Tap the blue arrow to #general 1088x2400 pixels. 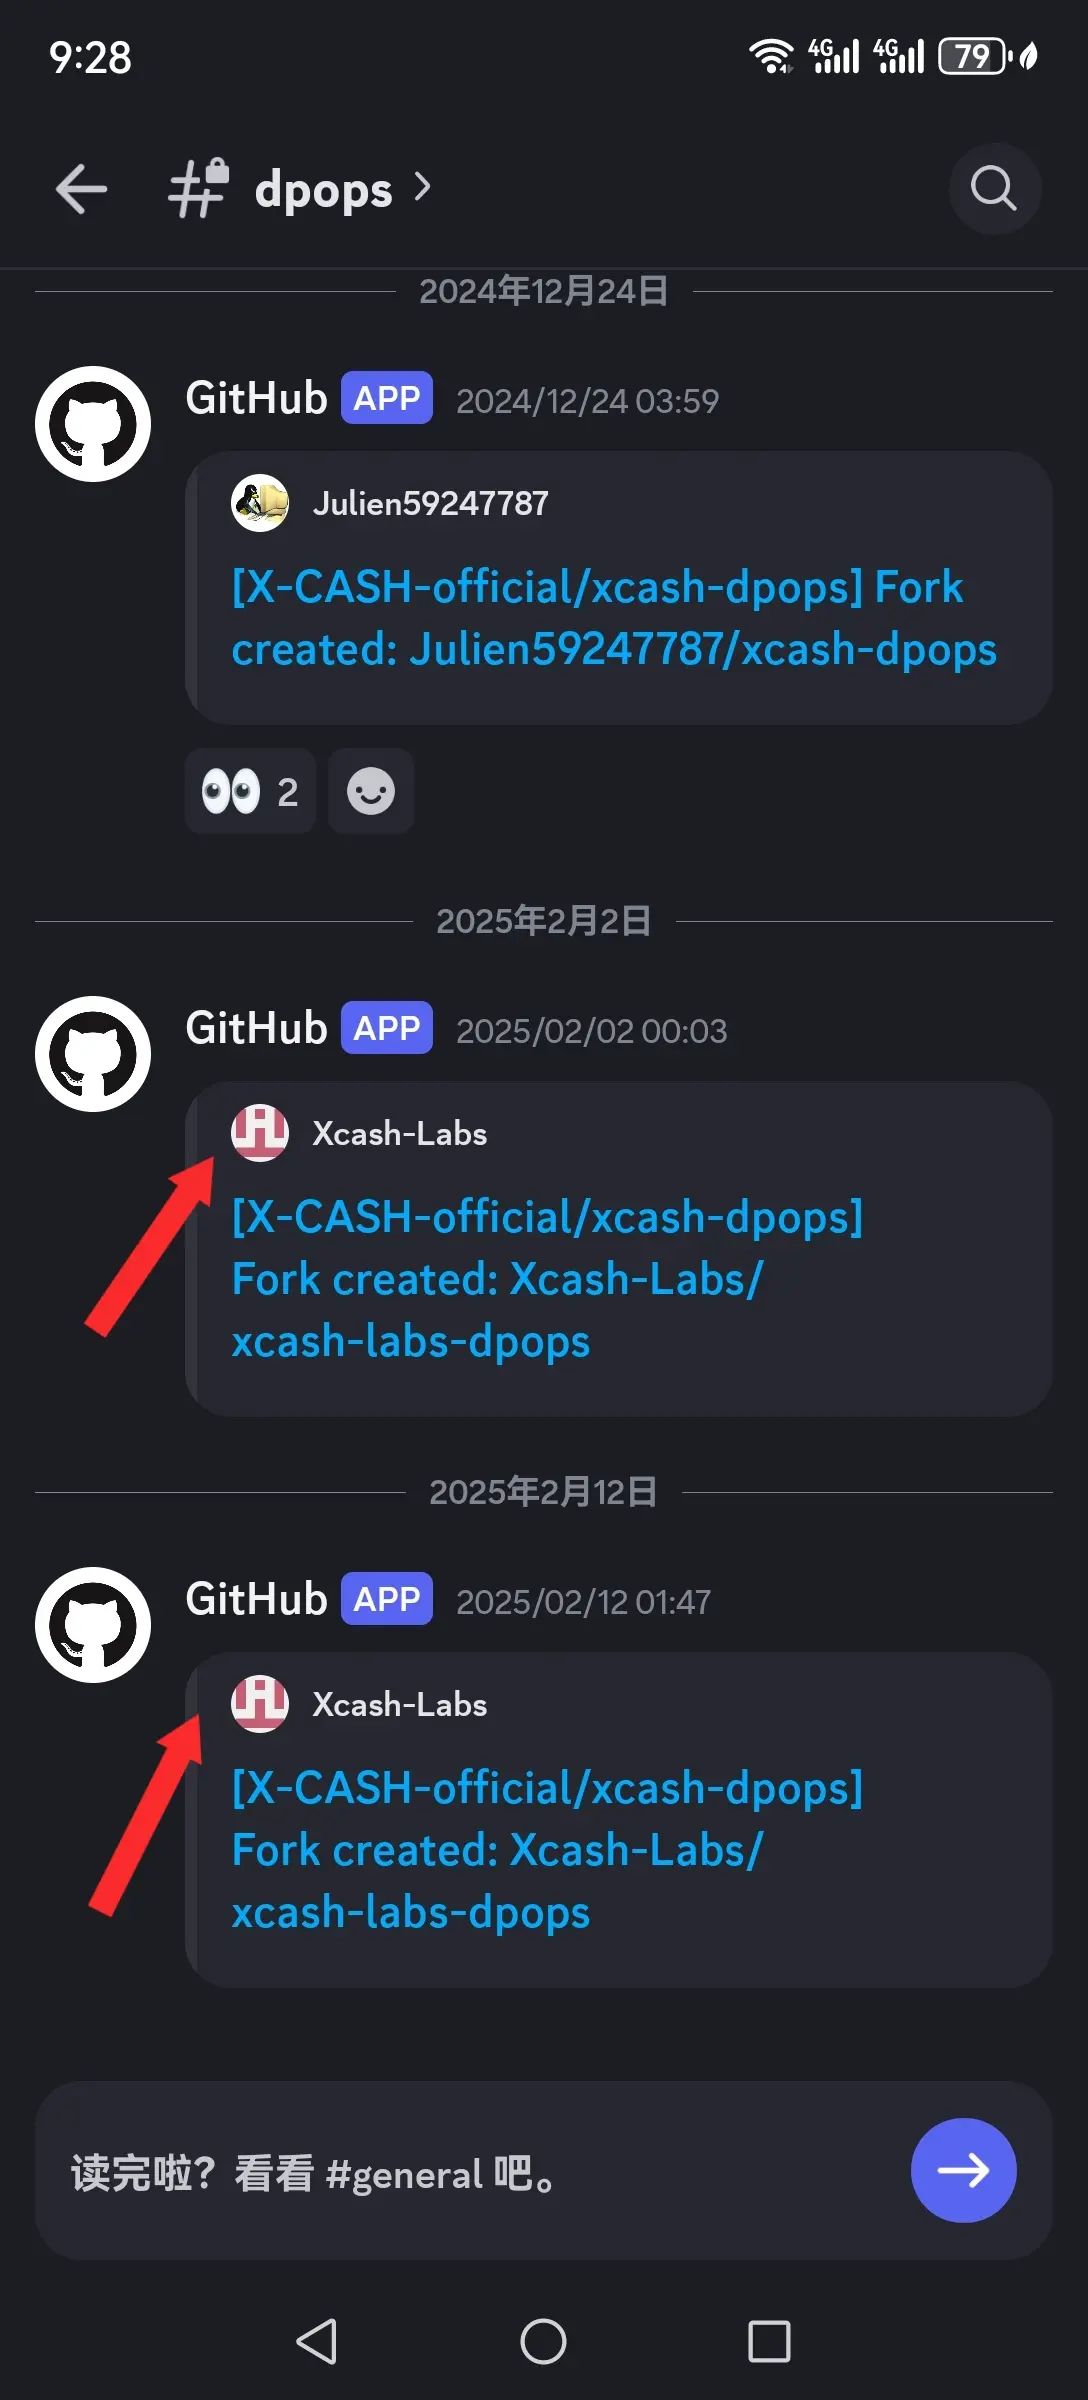963,2170
